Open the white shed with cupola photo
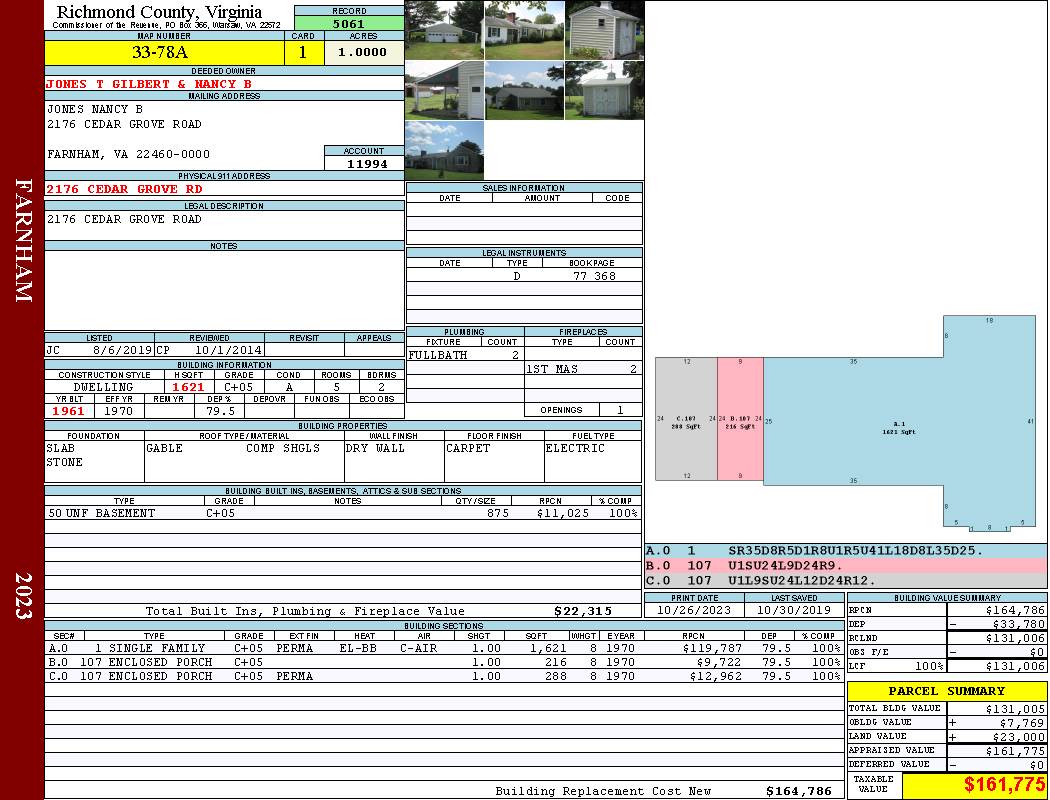The image size is (1050, 800). (x=605, y=90)
